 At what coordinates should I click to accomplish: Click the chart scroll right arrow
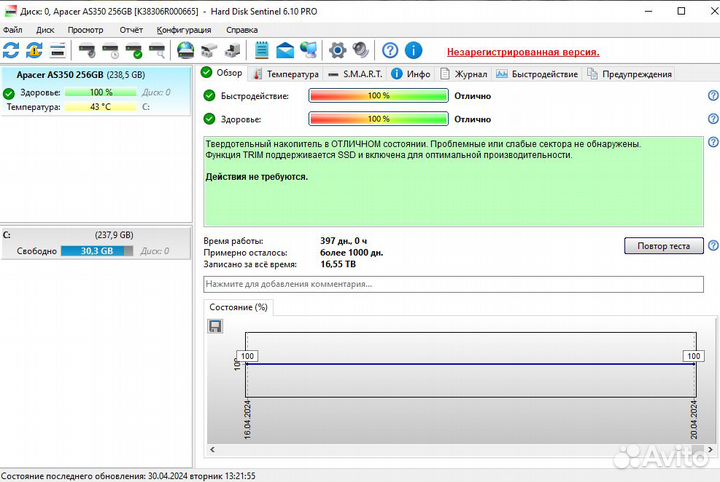[710, 449]
